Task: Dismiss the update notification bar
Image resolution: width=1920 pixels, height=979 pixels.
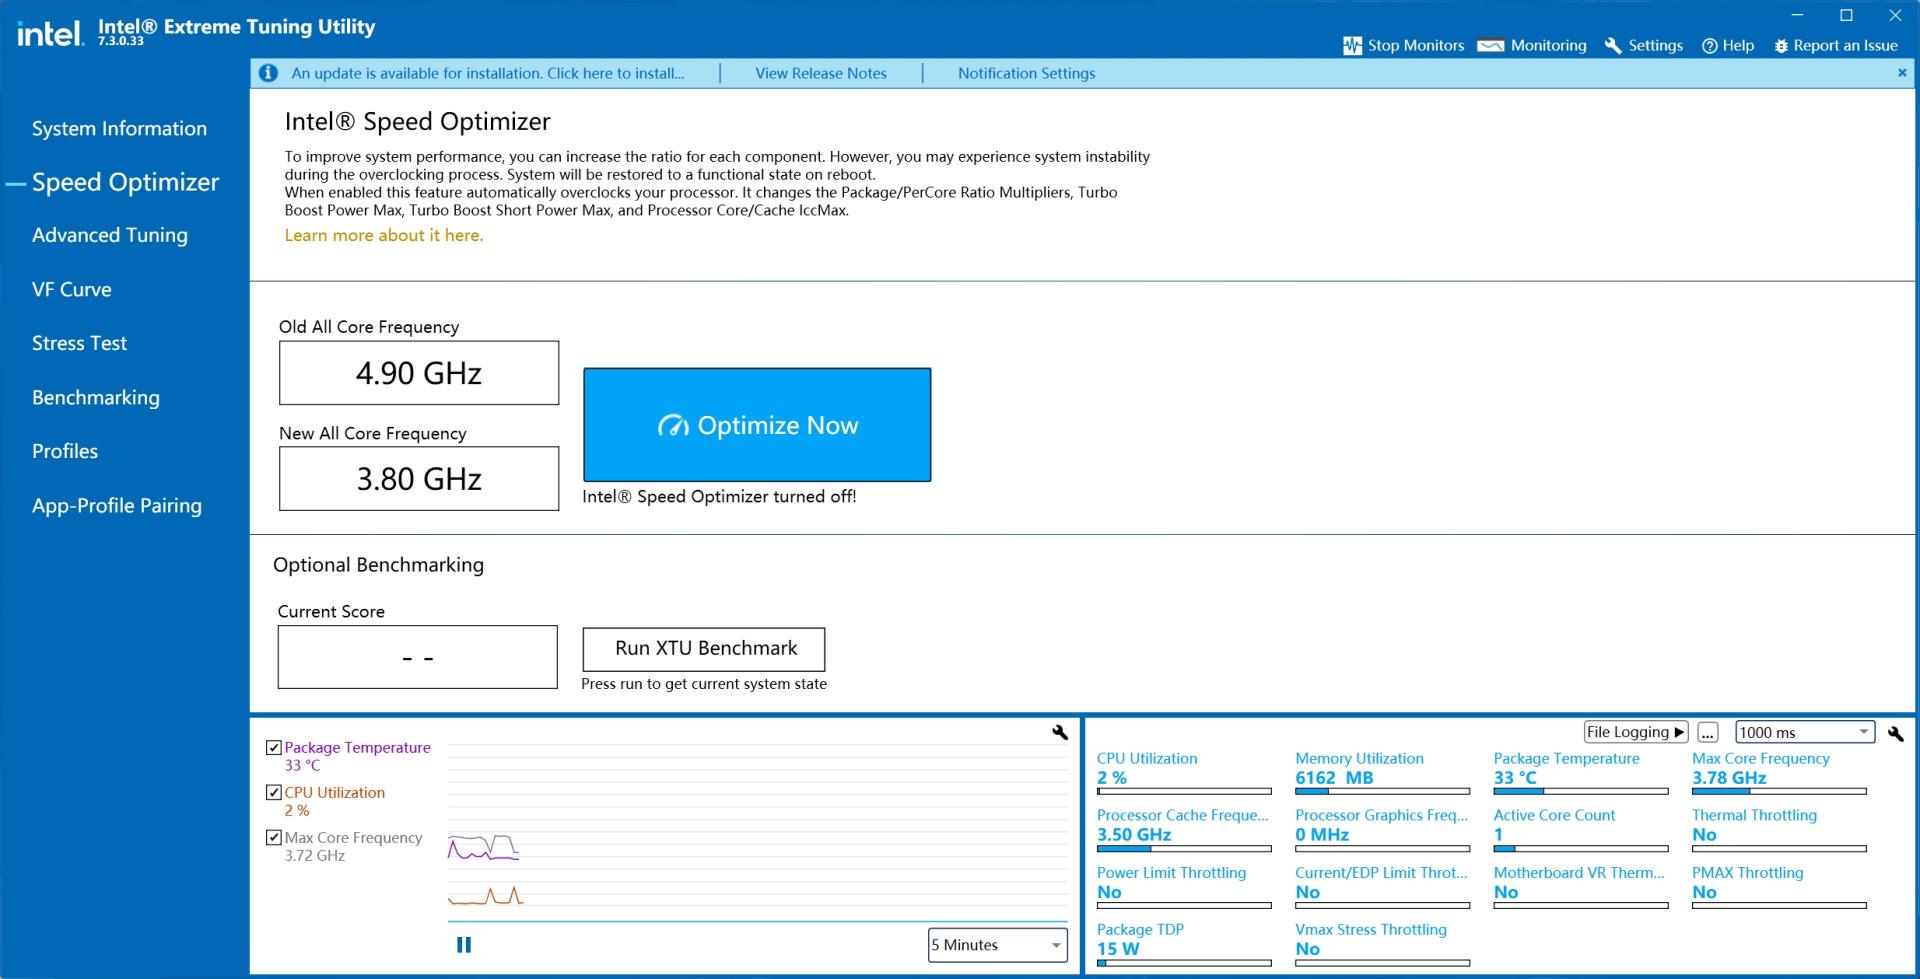Action: tap(1901, 73)
